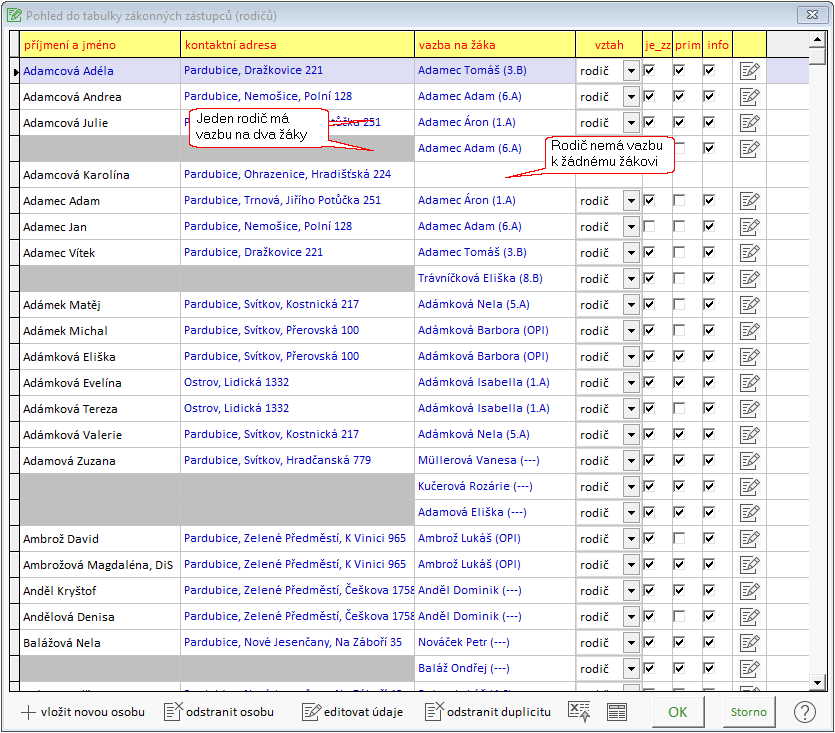The height and width of the screenshot is (733, 835).
Task: Click edit icon for Balážová Nela row
Action: pyautogui.click(x=749, y=642)
